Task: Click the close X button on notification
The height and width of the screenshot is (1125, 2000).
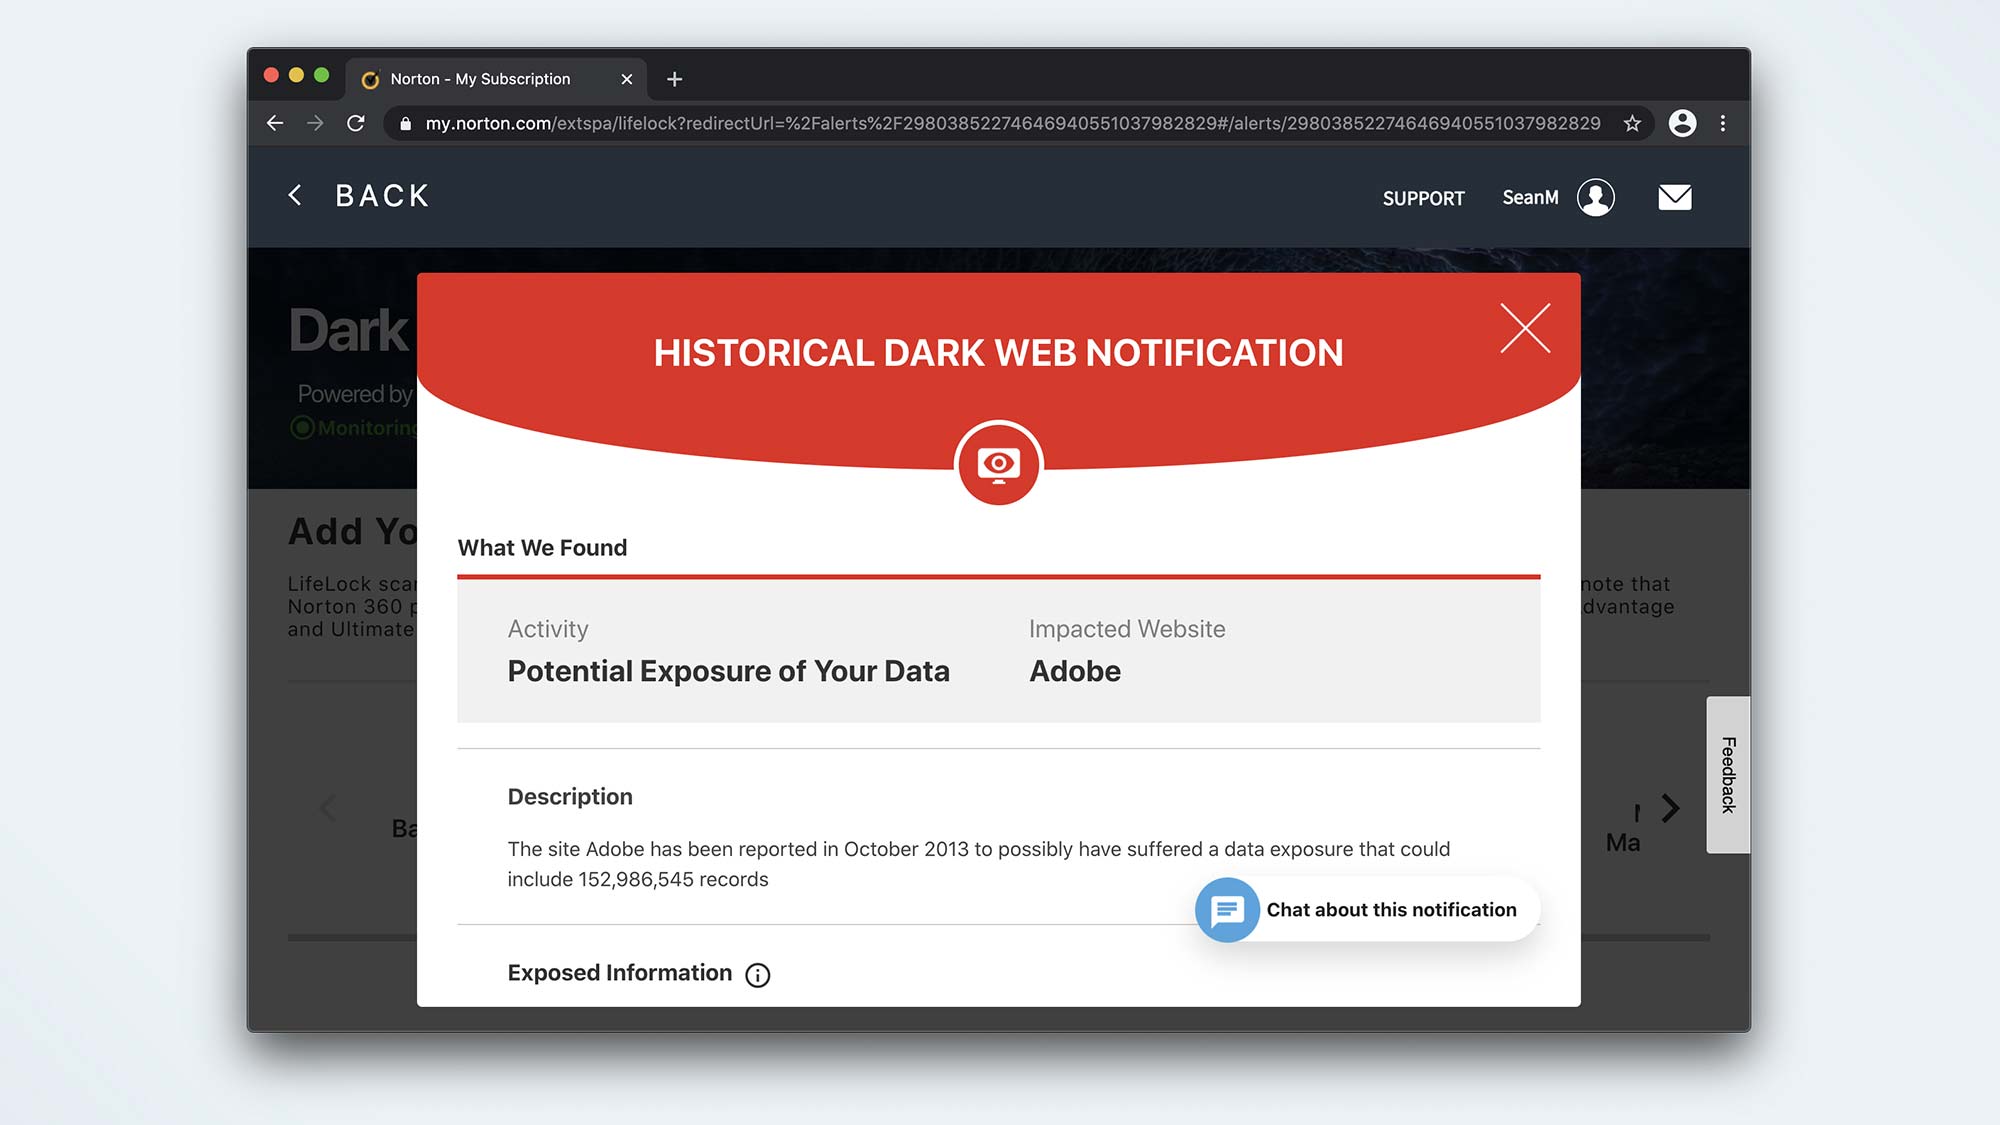Action: pos(1525,327)
